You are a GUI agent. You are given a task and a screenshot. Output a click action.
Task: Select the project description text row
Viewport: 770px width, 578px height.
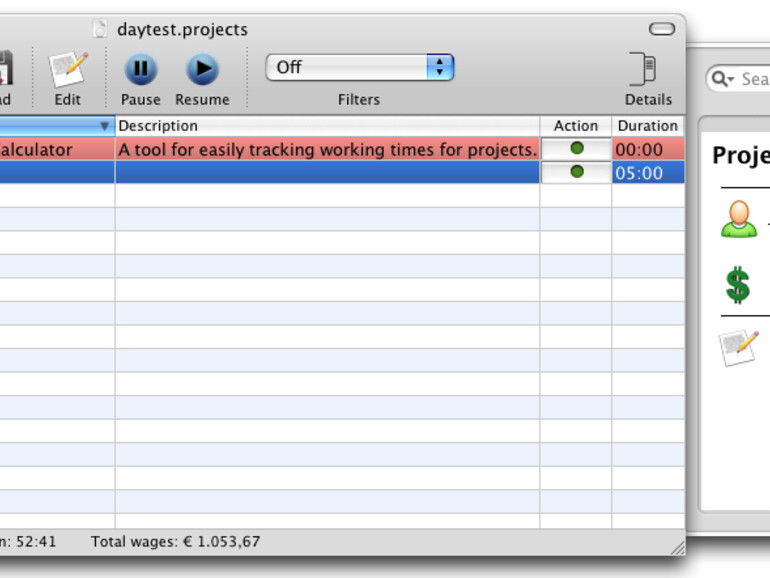[327, 149]
